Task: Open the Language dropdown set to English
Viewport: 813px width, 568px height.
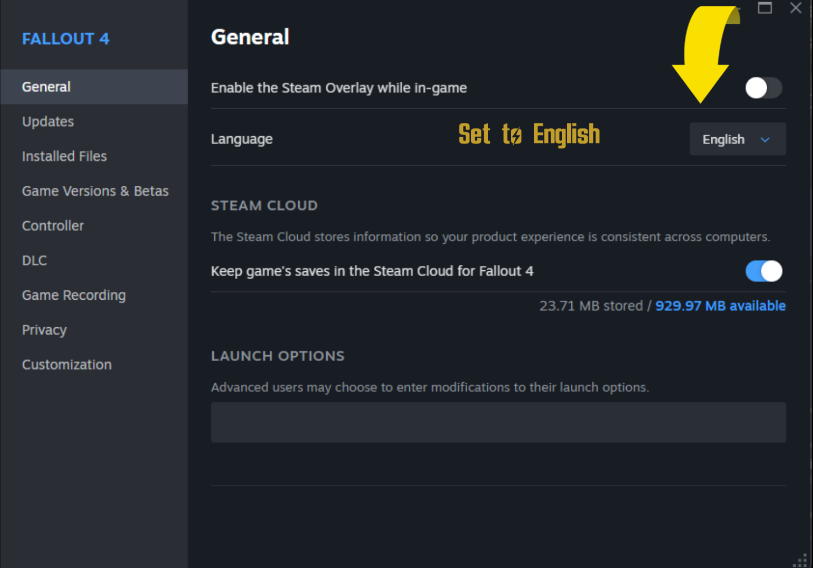Action: (737, 139)
